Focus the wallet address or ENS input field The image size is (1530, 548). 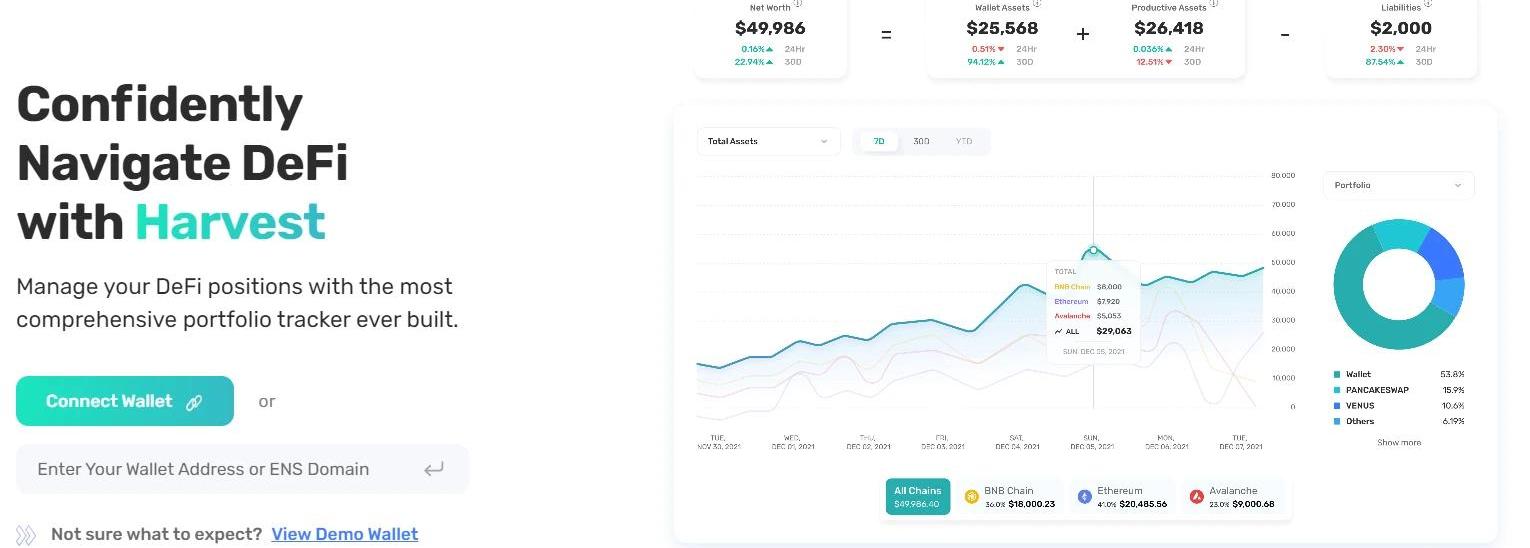(220, 469)
